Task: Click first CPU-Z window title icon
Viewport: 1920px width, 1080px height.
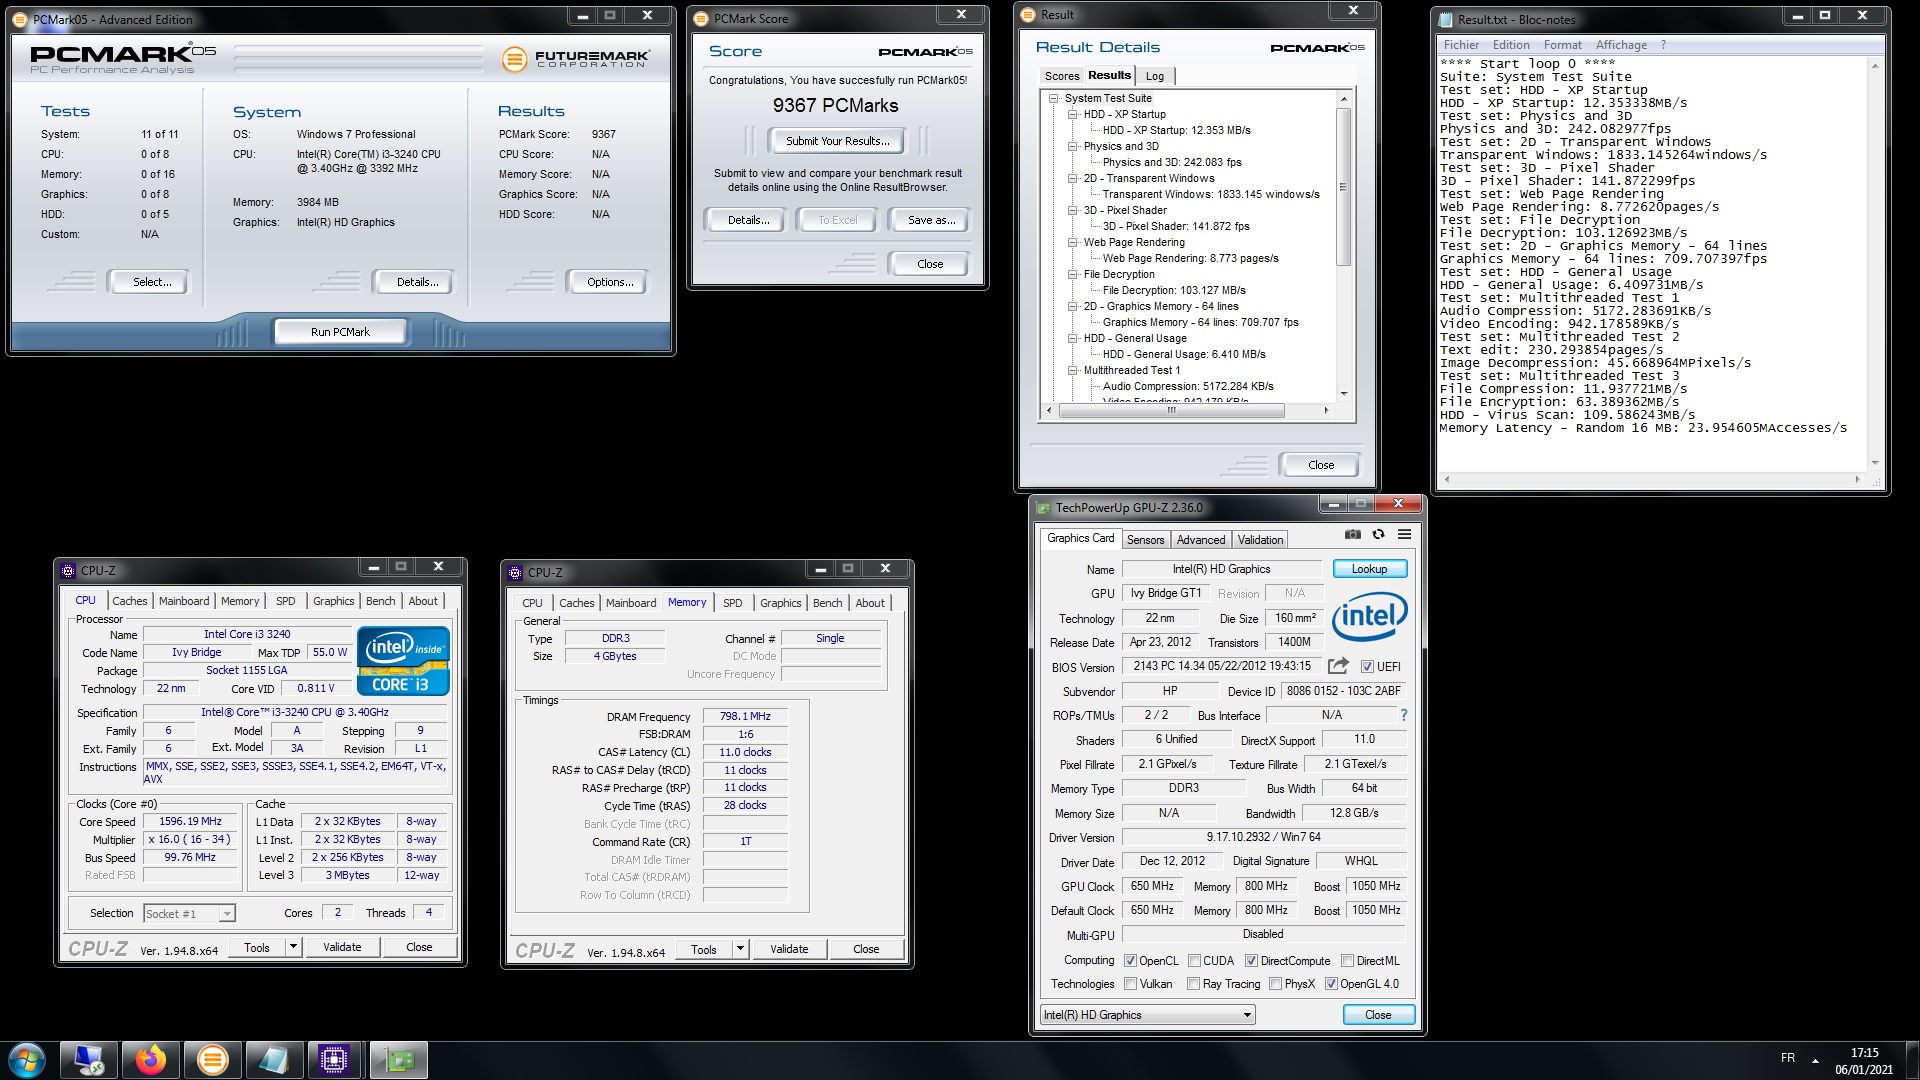Action: pos(68,571)
